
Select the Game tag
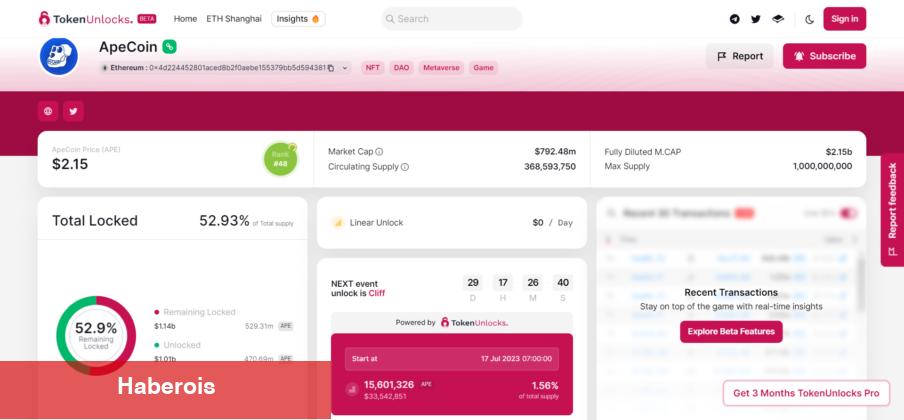(x=483, y=68)
